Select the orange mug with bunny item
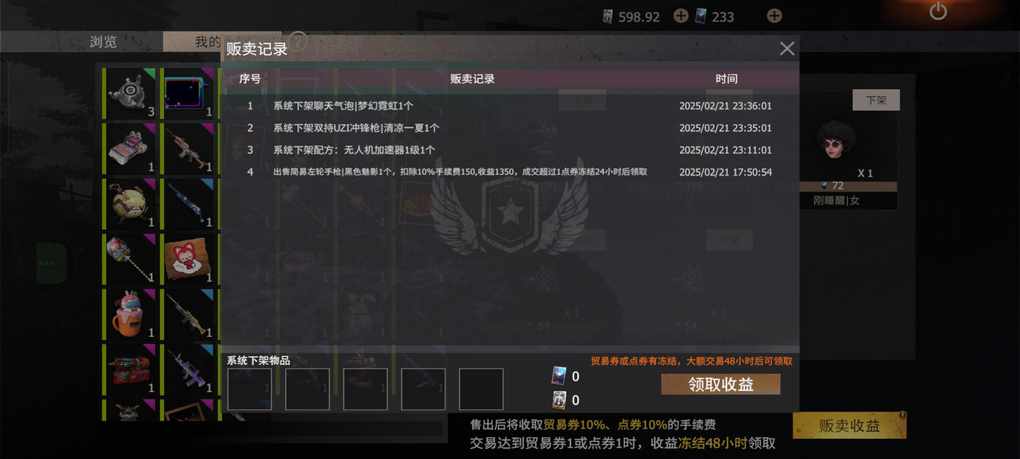1020x459 pixels. point(131,315)
